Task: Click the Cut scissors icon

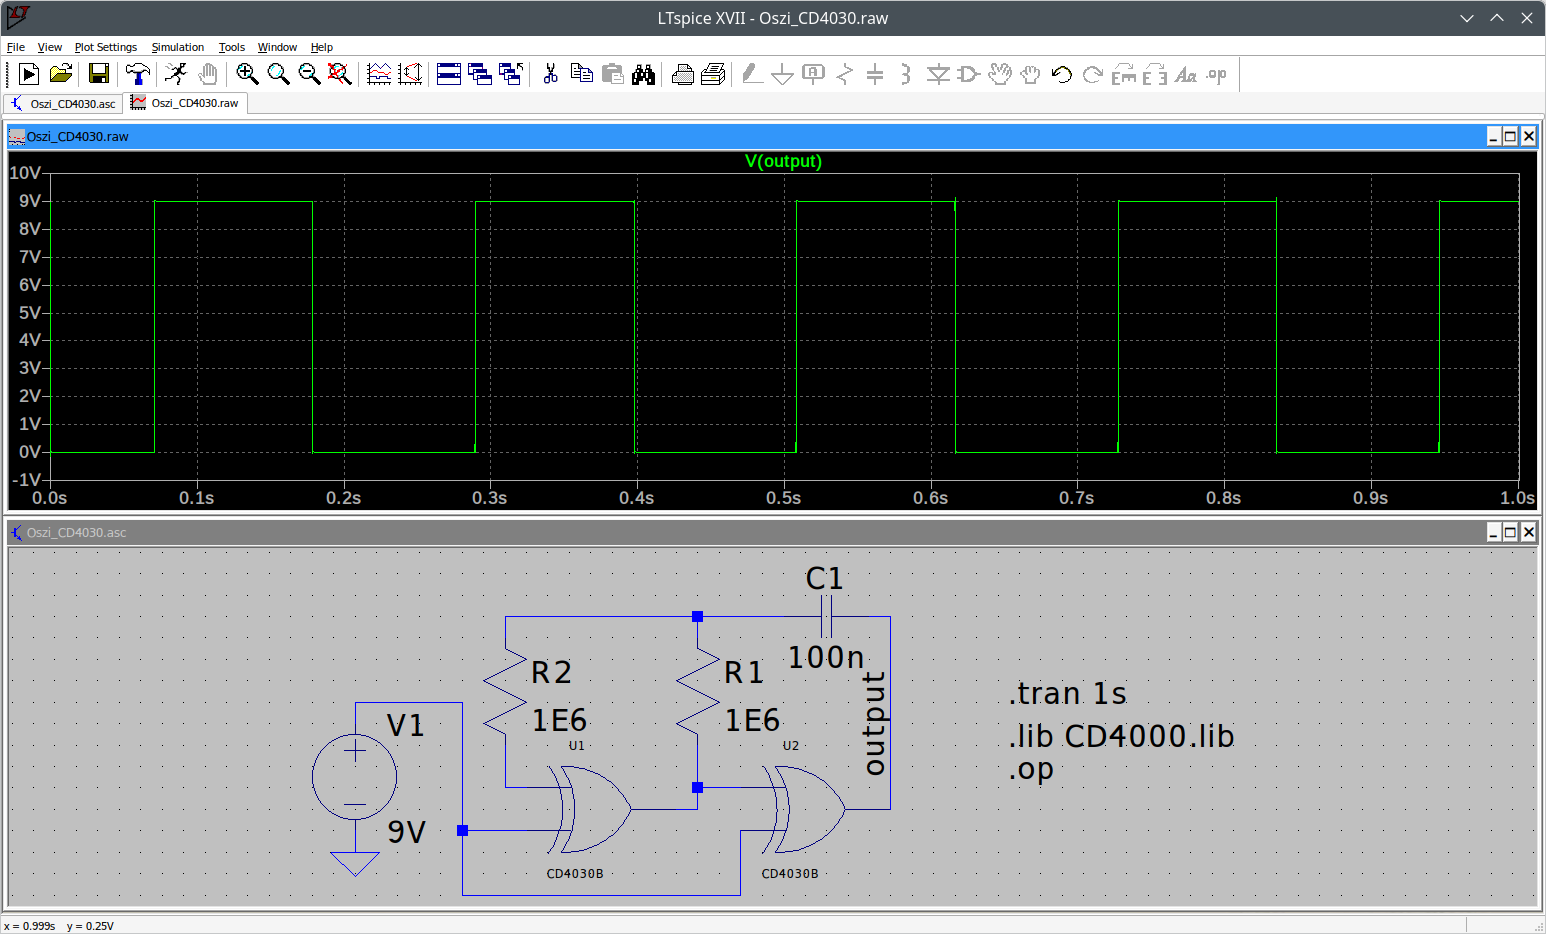Action: (550, 74)
